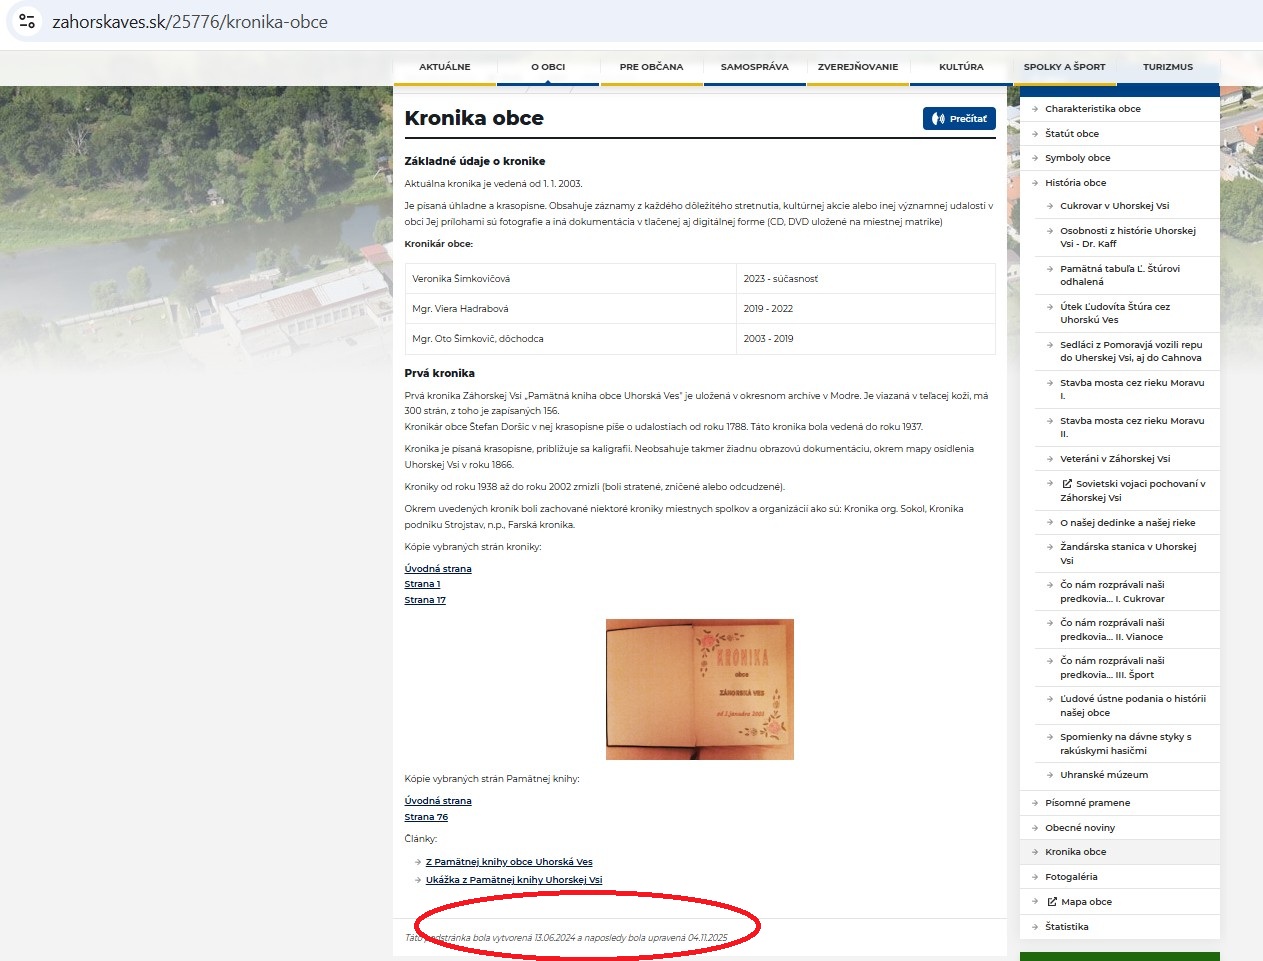Open Úvodná strana link under Pamätná kniha
The height and width of the screenshot is (961, 1263).
[438, 801]
